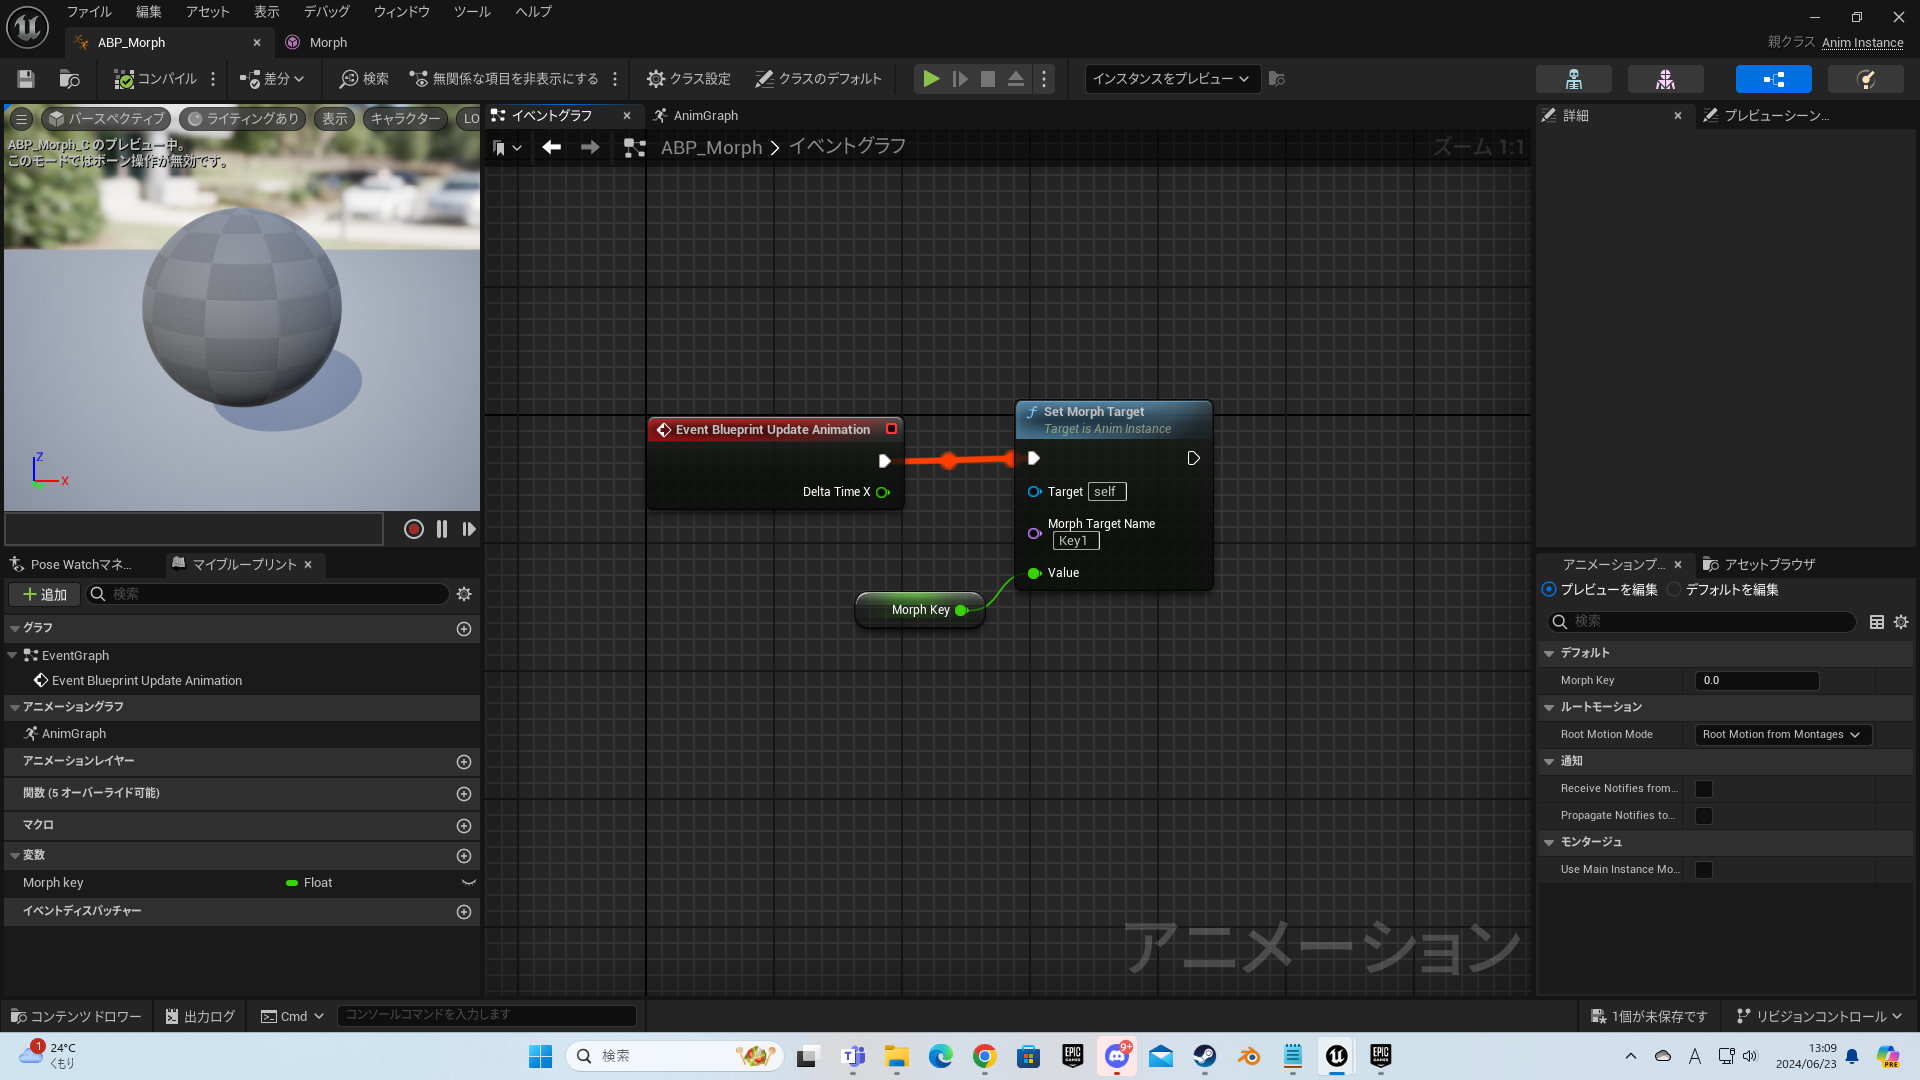Click Browse to asset in Content Browser icon
This screenshot has width=1920, height=1080.
pyautogui.click(x=69, y=79)
